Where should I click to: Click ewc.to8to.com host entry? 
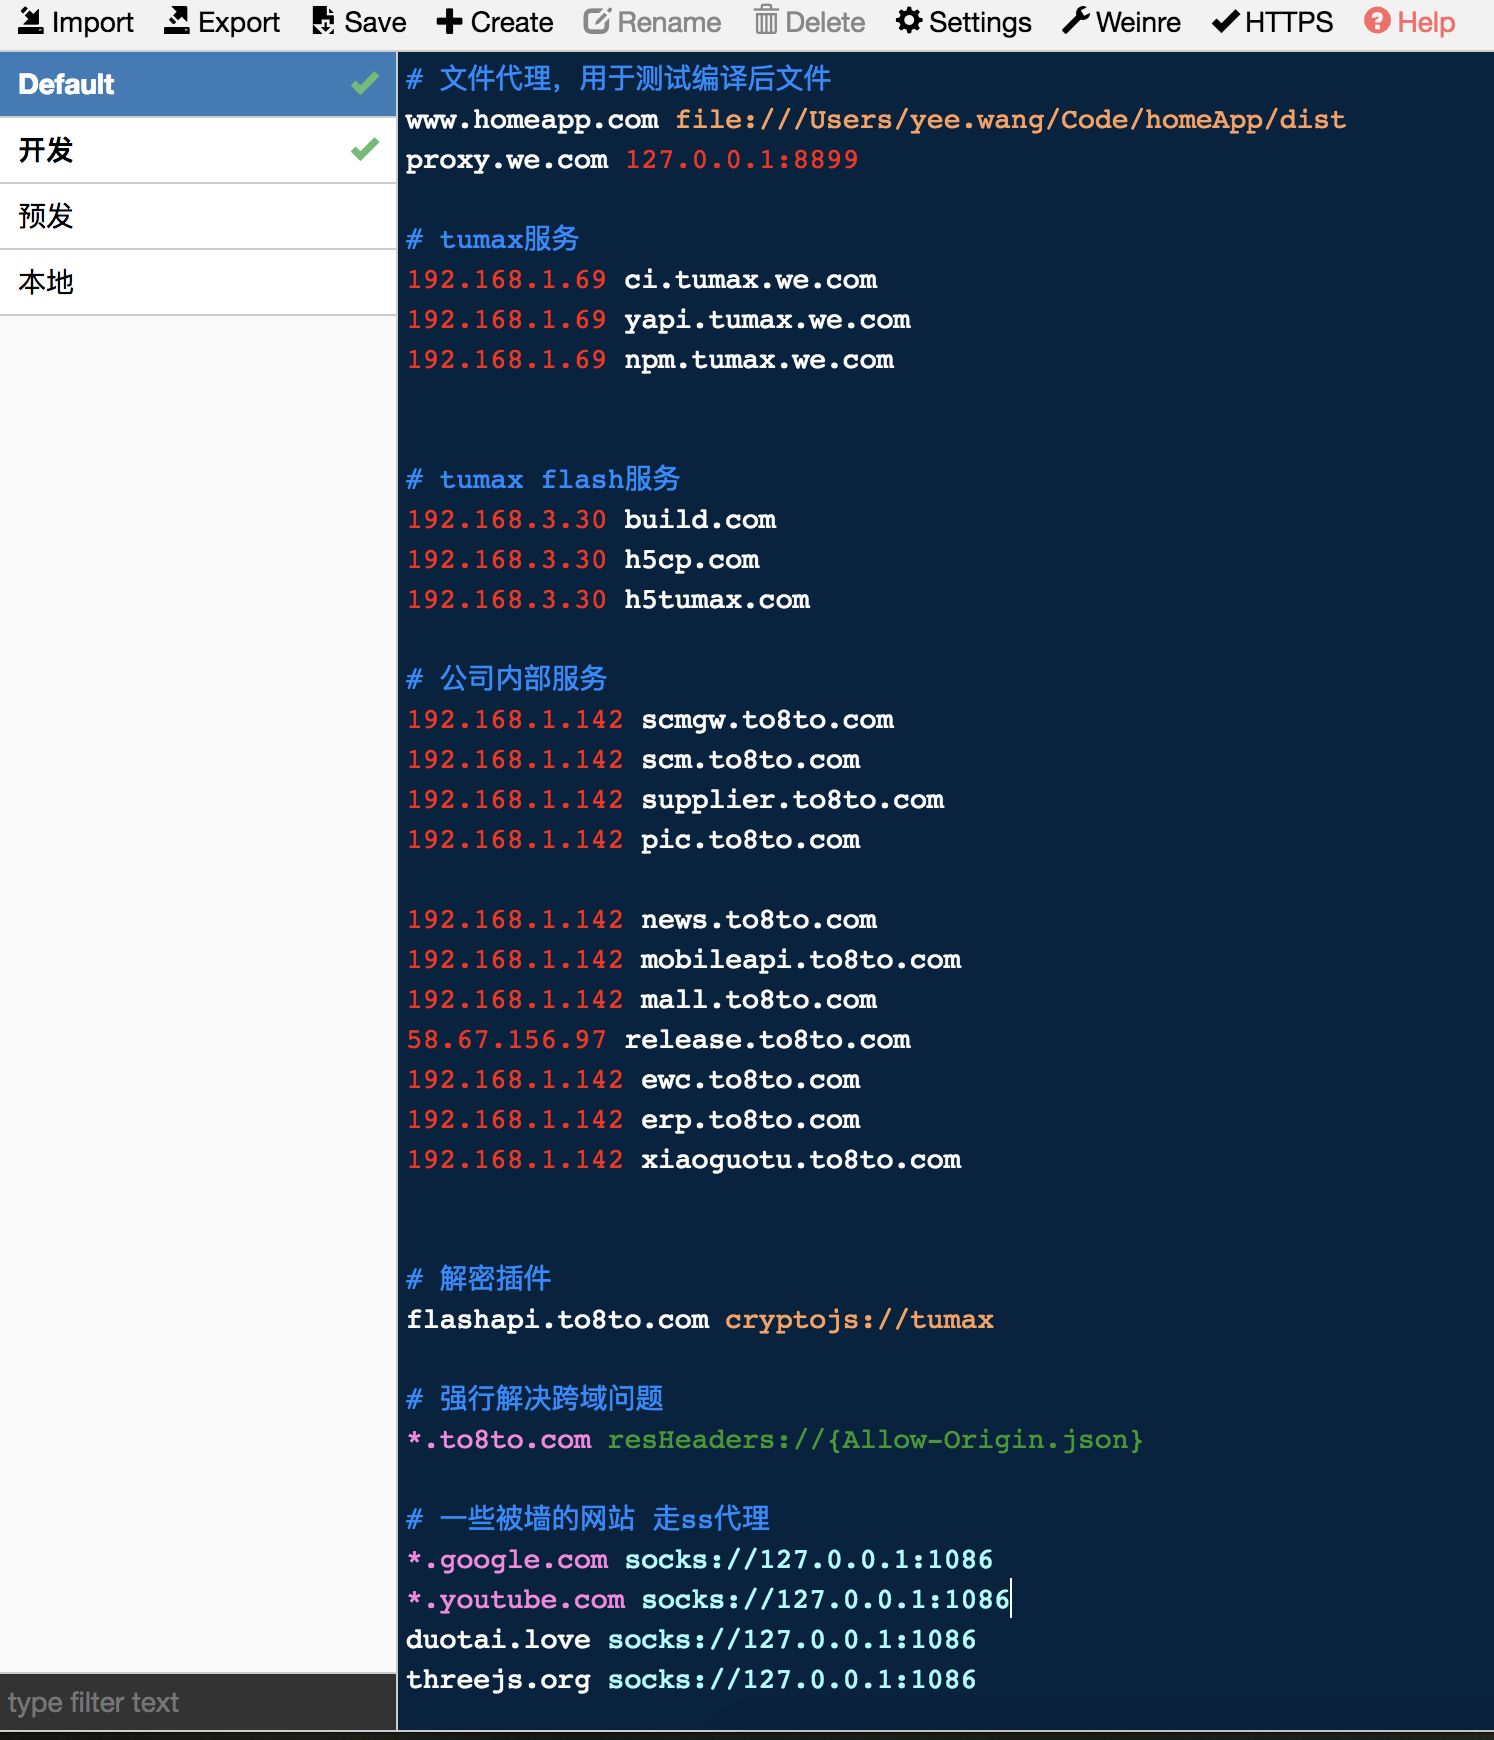click(750, 1079)
